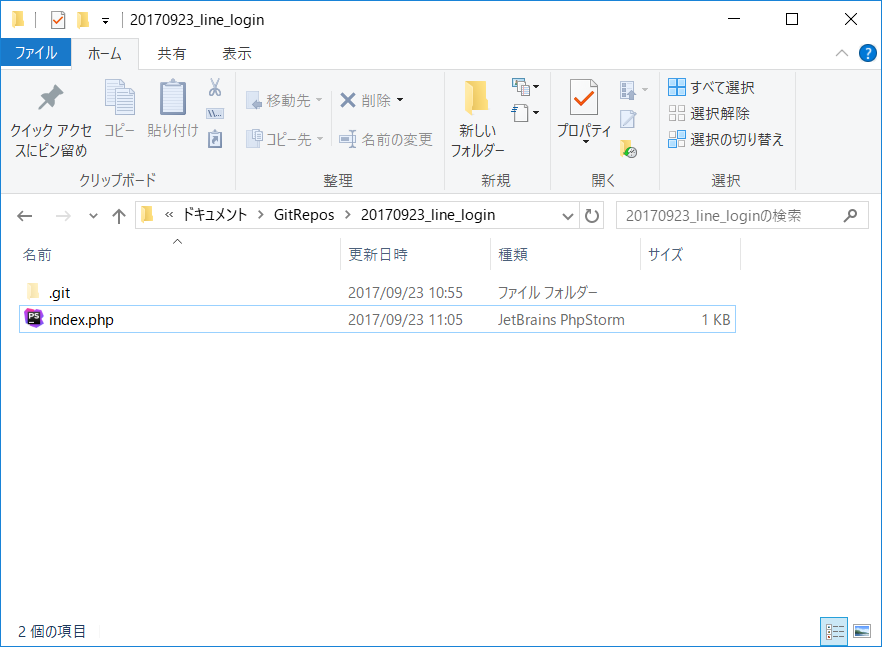882x647 pixels.
Task: Open Customize Quick Access Toolbar dropdown
Action: pyautogui.click(x=105, y=21)
